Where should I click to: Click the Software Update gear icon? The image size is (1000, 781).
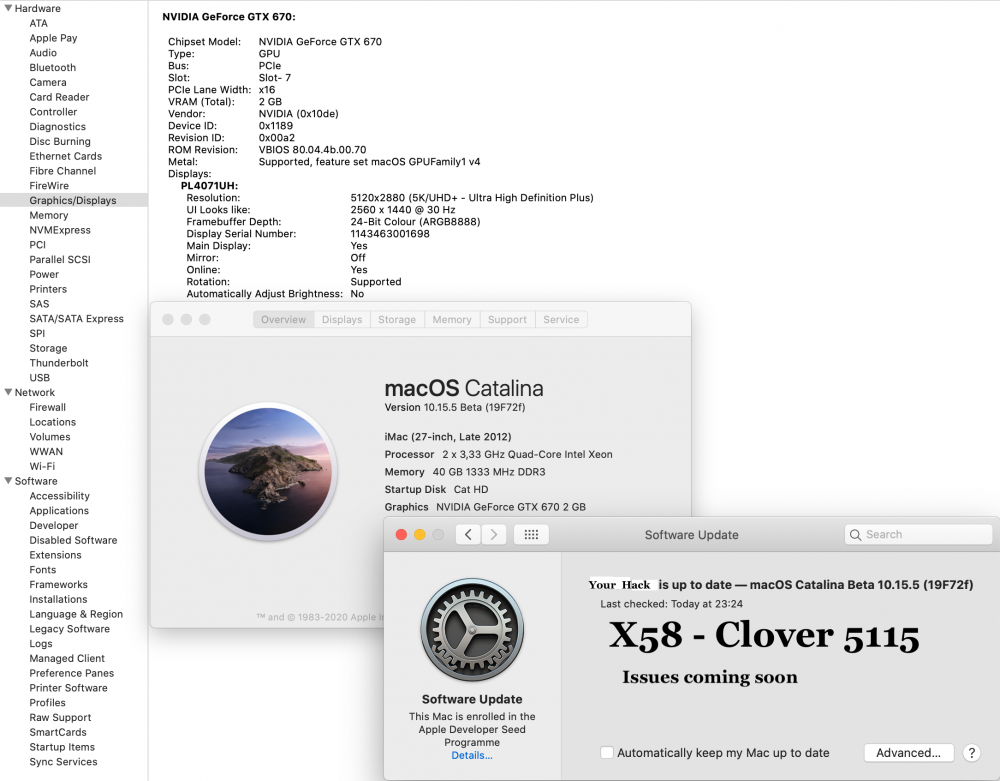[472, 630]
